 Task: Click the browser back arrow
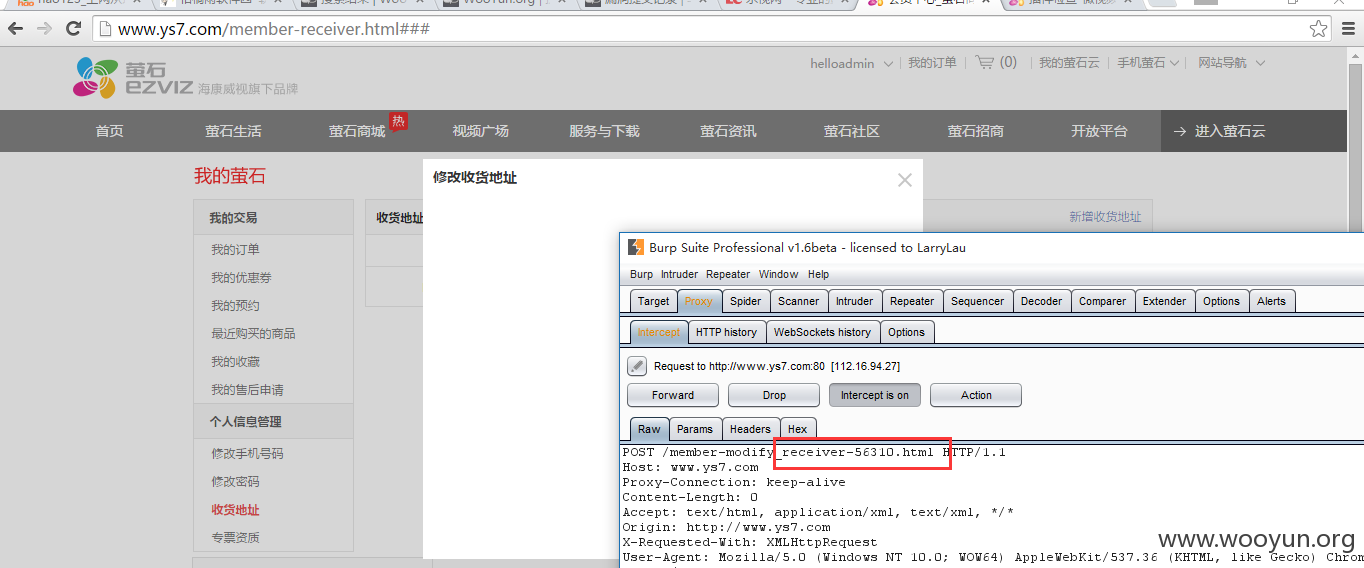[x=16, y=29]
